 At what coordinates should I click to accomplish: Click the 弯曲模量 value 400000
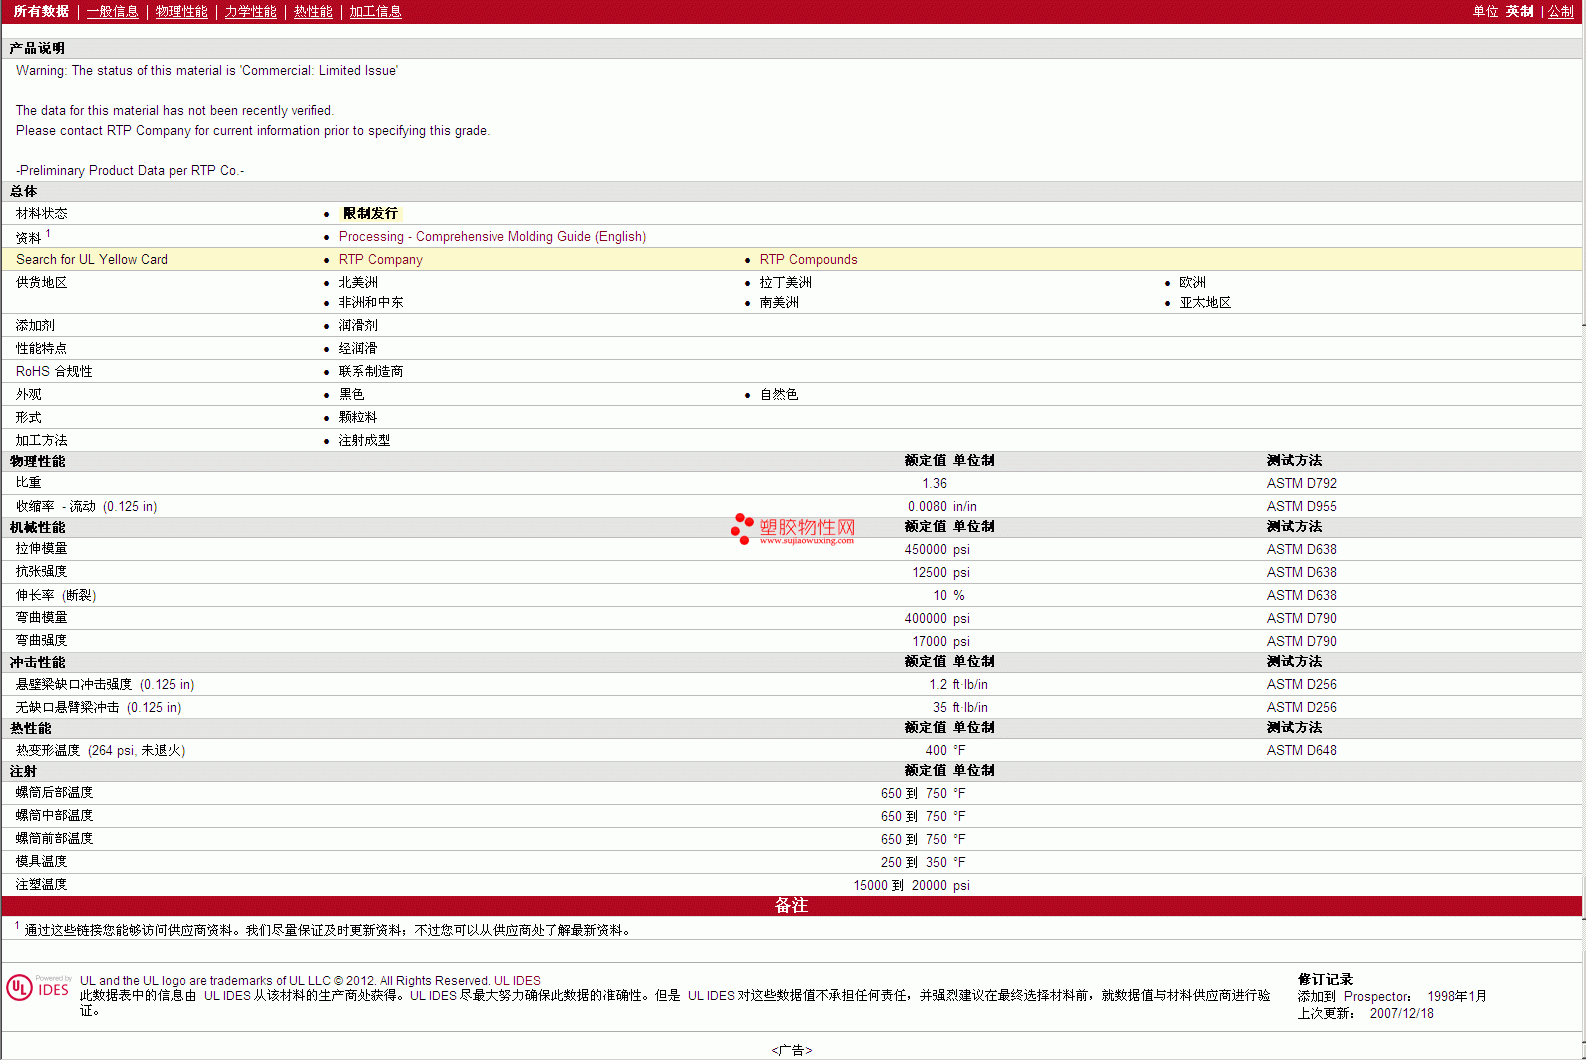click(x=925, y=618)
